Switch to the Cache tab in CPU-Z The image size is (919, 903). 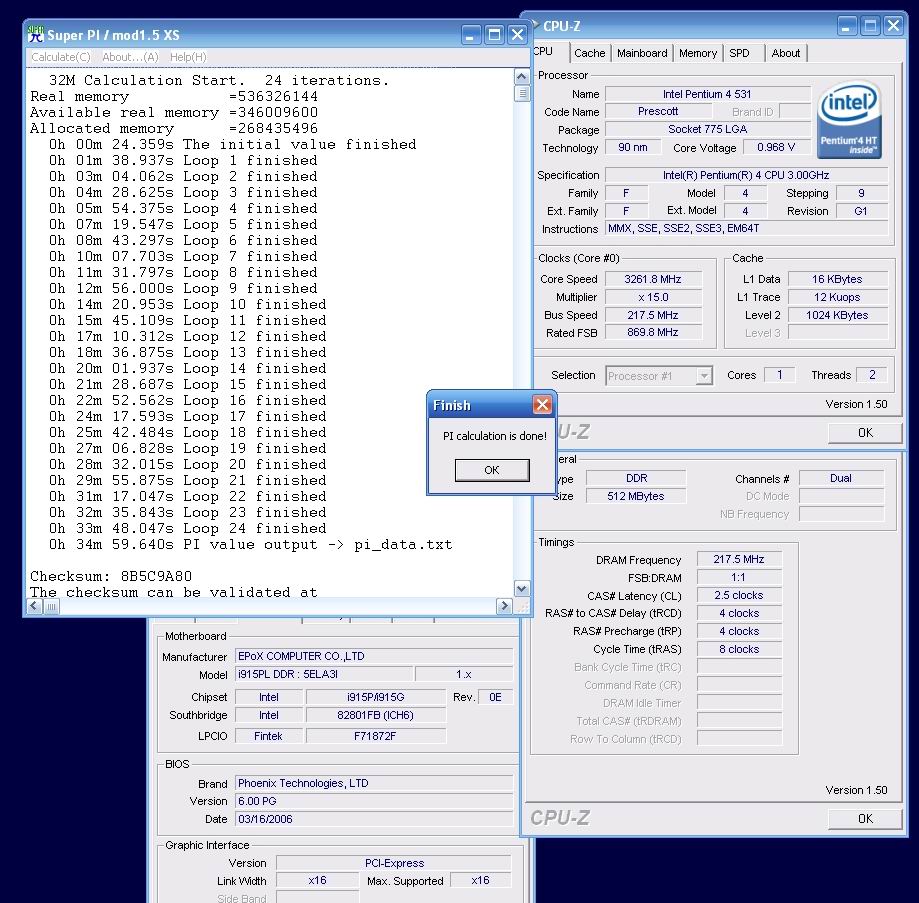590,53
